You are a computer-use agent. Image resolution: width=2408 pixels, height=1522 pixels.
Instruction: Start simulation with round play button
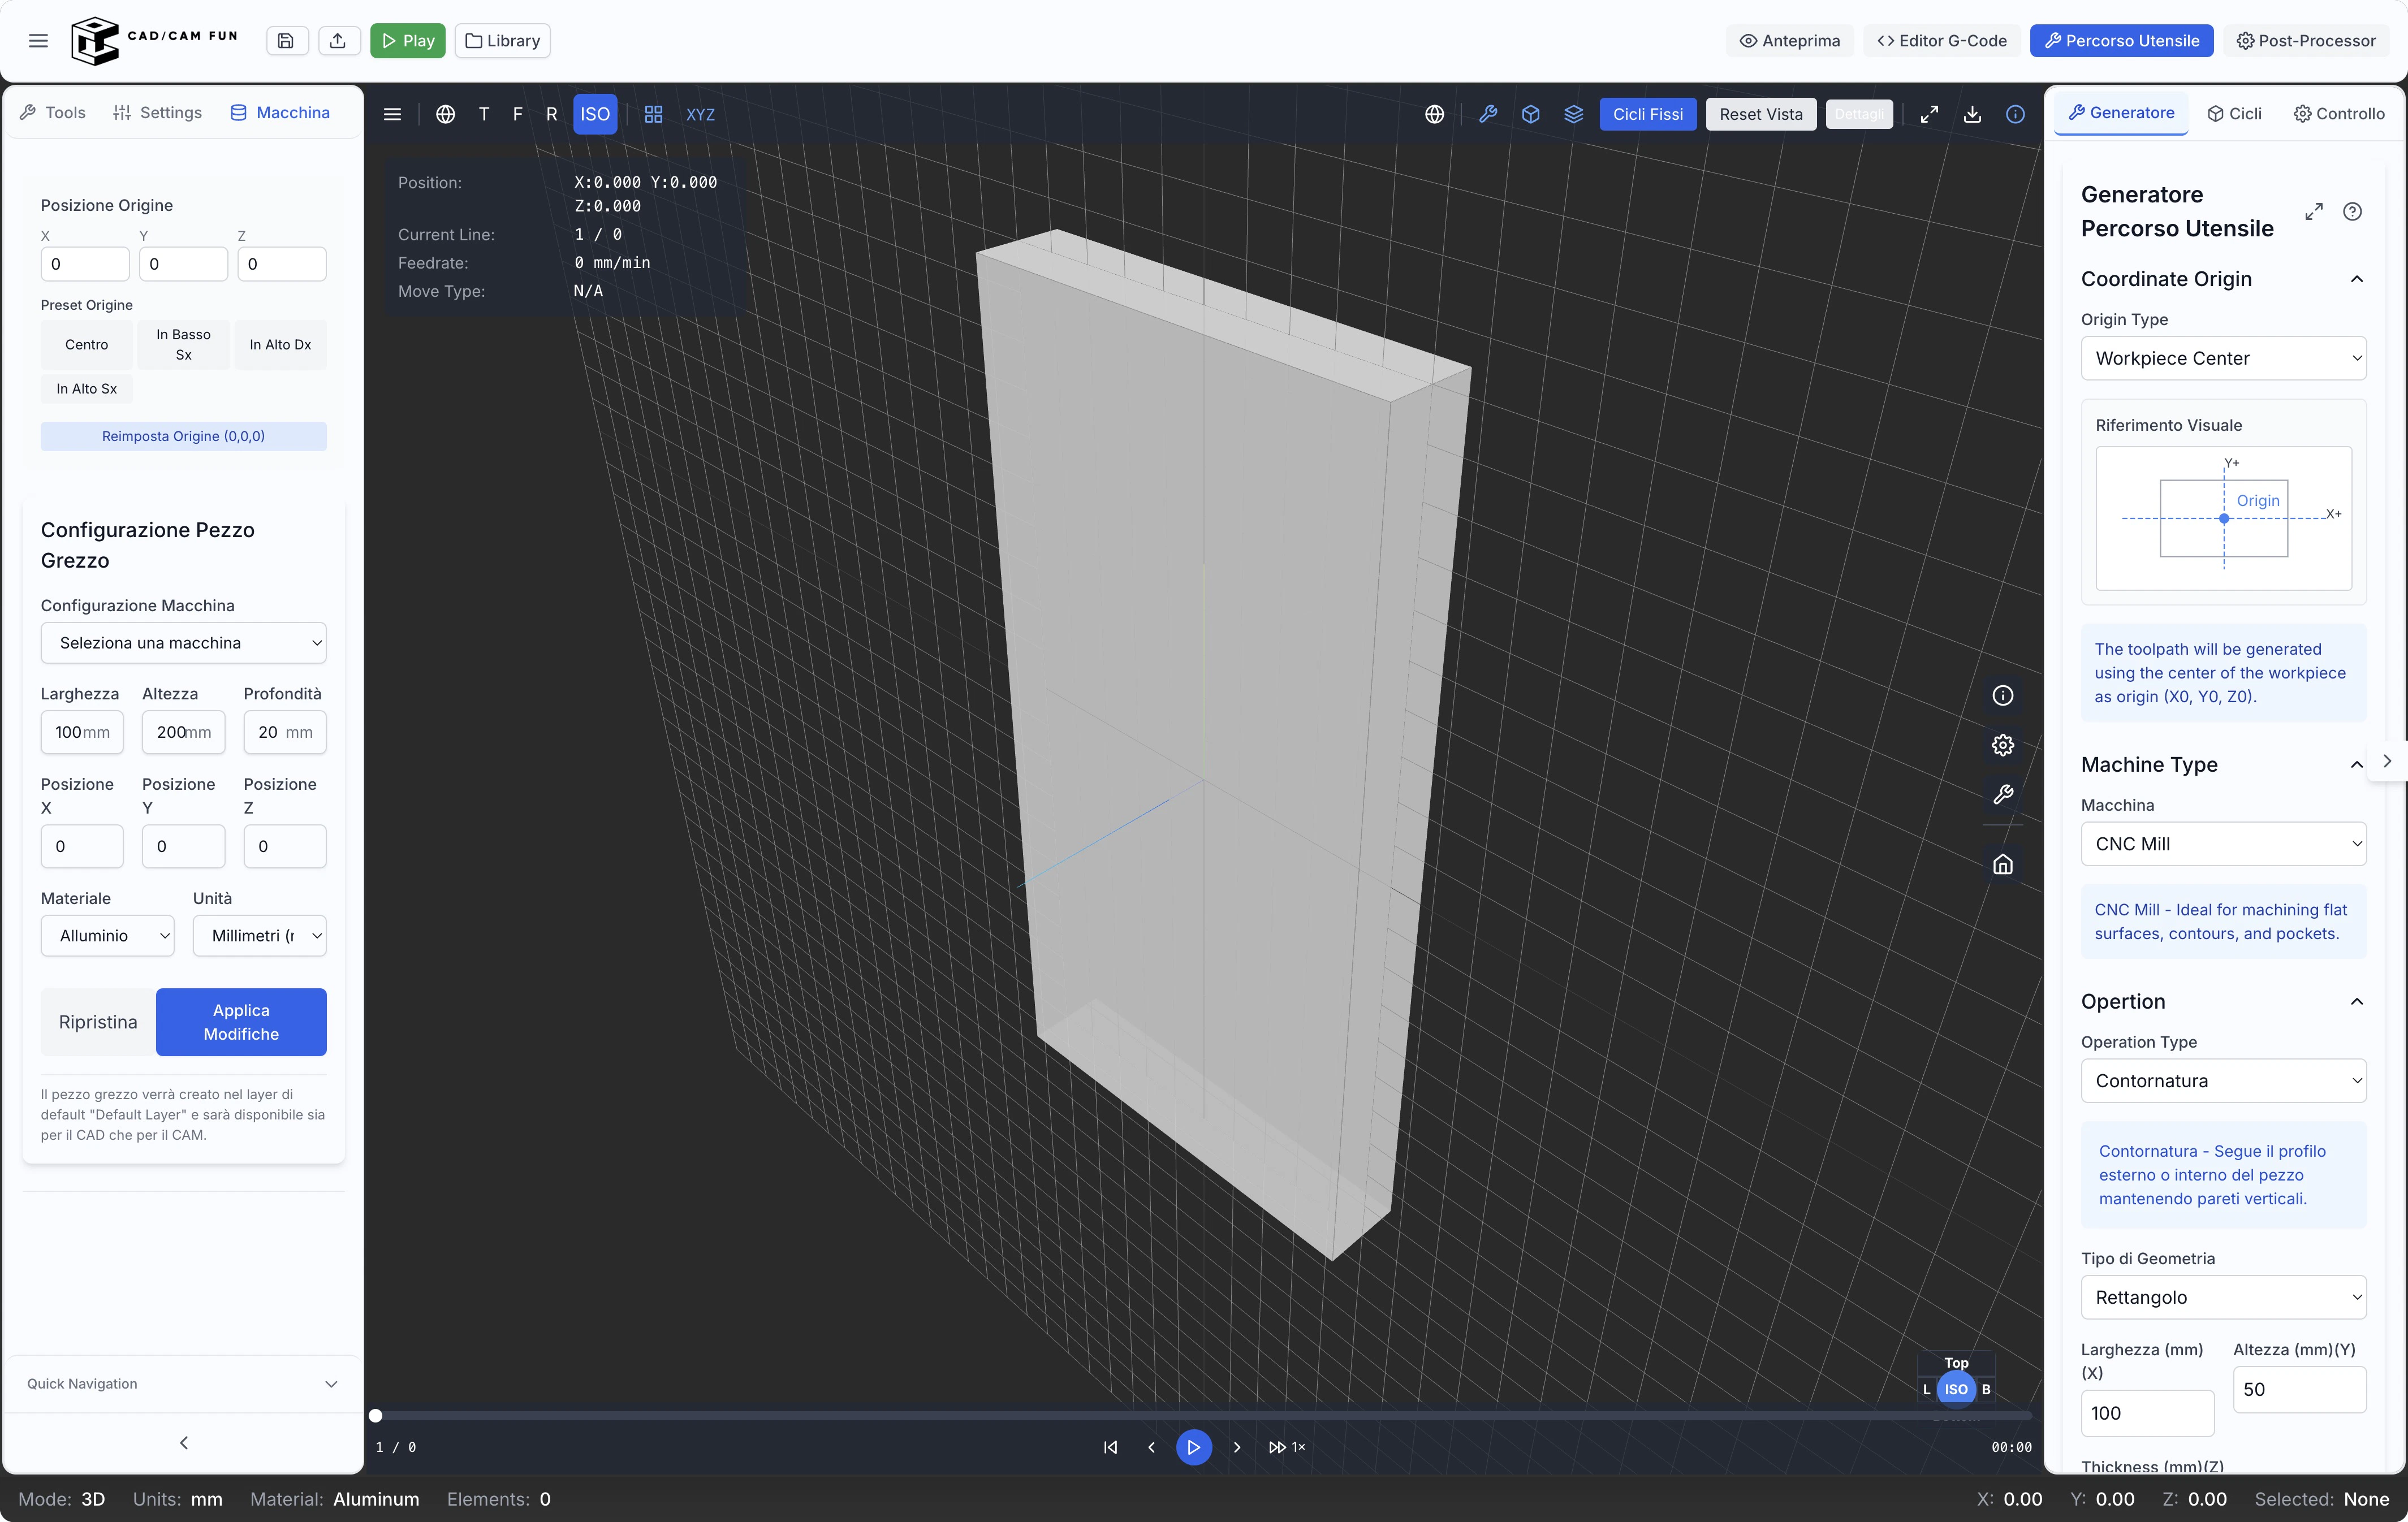[1194, 1447]
